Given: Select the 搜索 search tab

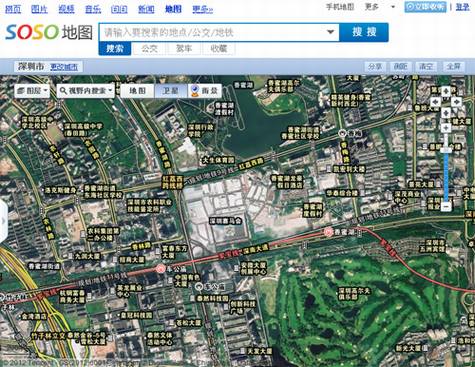Looking at the screenshot, I should (x=115, y=49).
